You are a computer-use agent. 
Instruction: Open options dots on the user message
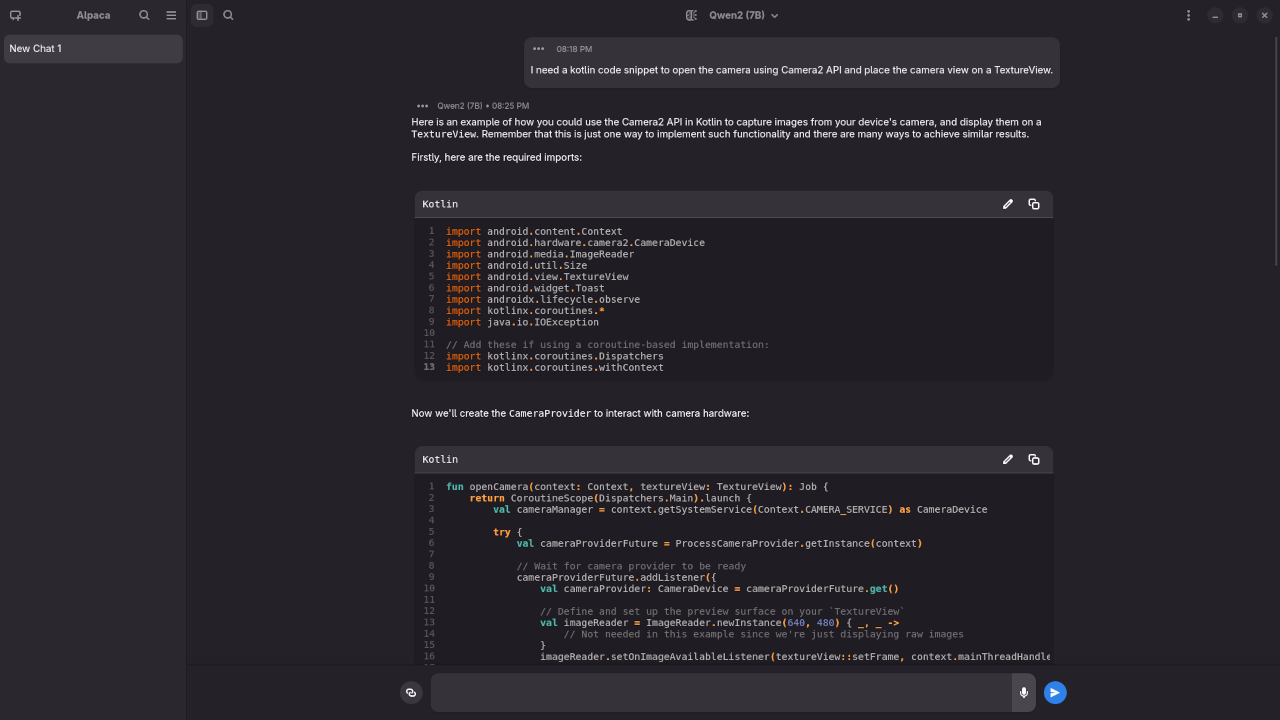click(538, 49)
